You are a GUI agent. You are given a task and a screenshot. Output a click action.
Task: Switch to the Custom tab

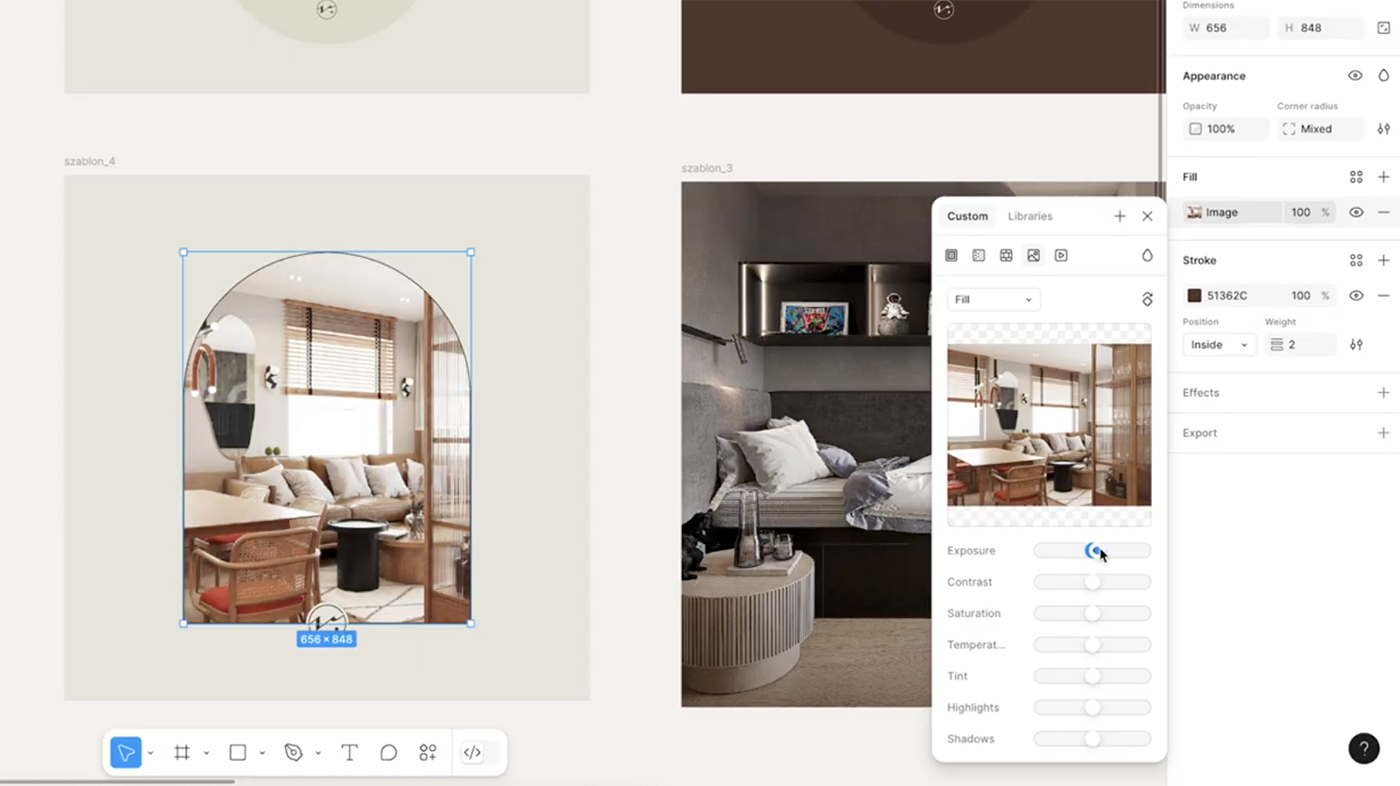tap(967, 216)
